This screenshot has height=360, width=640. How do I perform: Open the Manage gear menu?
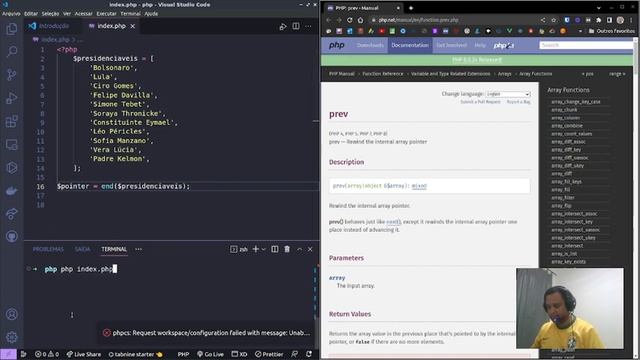12,337
